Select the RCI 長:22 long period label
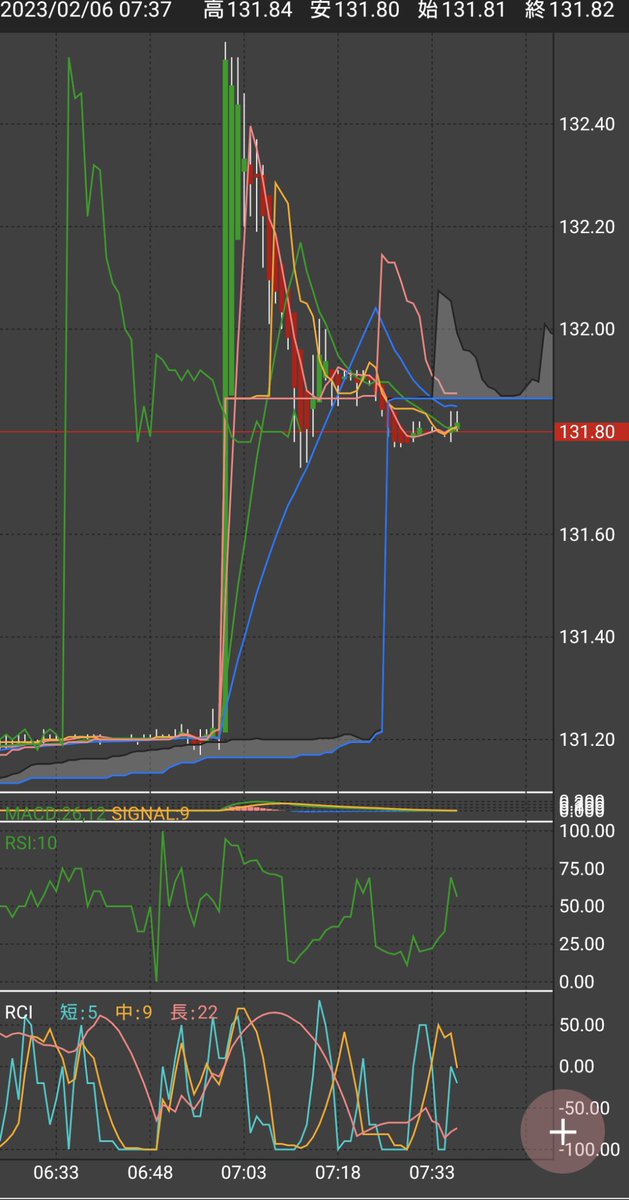The height and width of the screenshot is (1200, 629). point(194,1012)
